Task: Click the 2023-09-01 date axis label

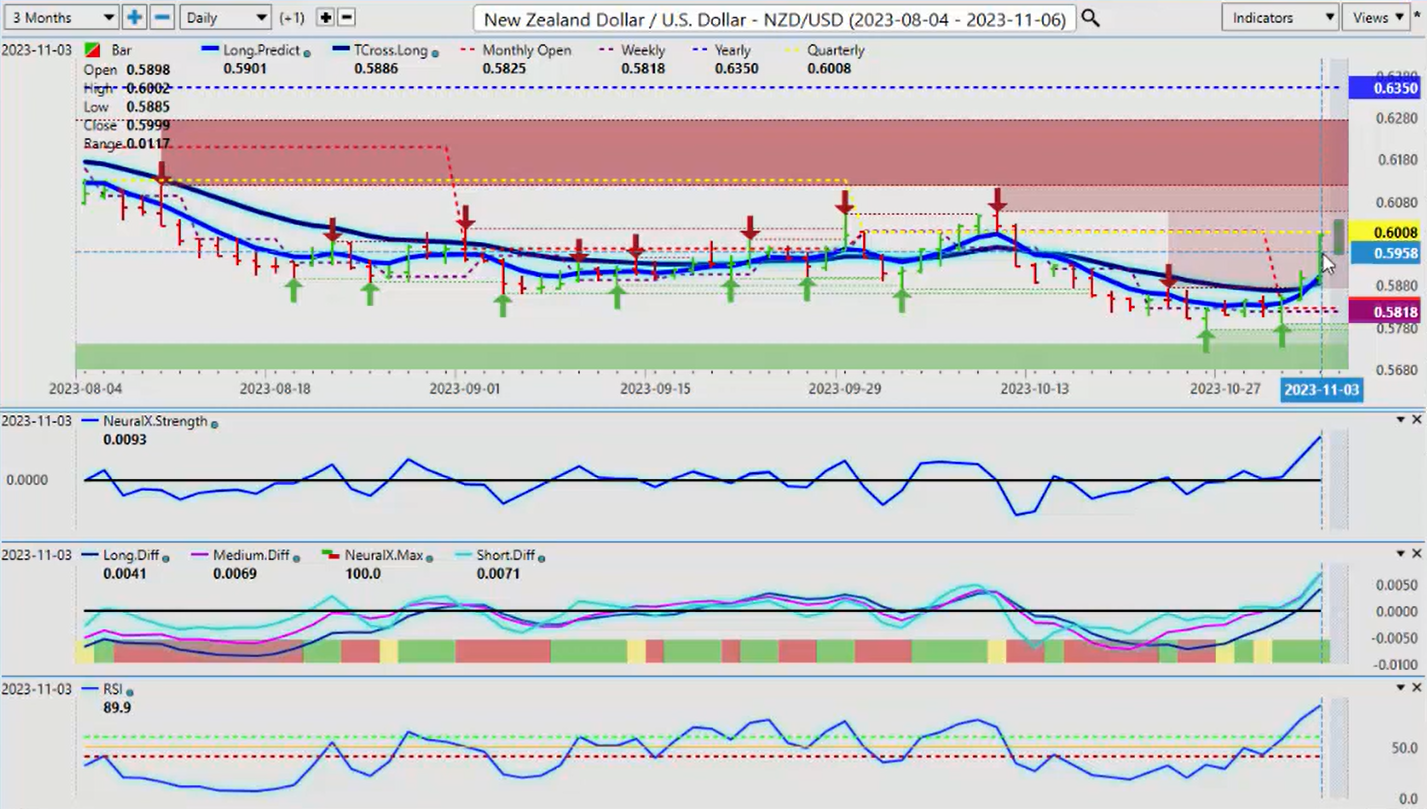Action: (x=464, y=388)
